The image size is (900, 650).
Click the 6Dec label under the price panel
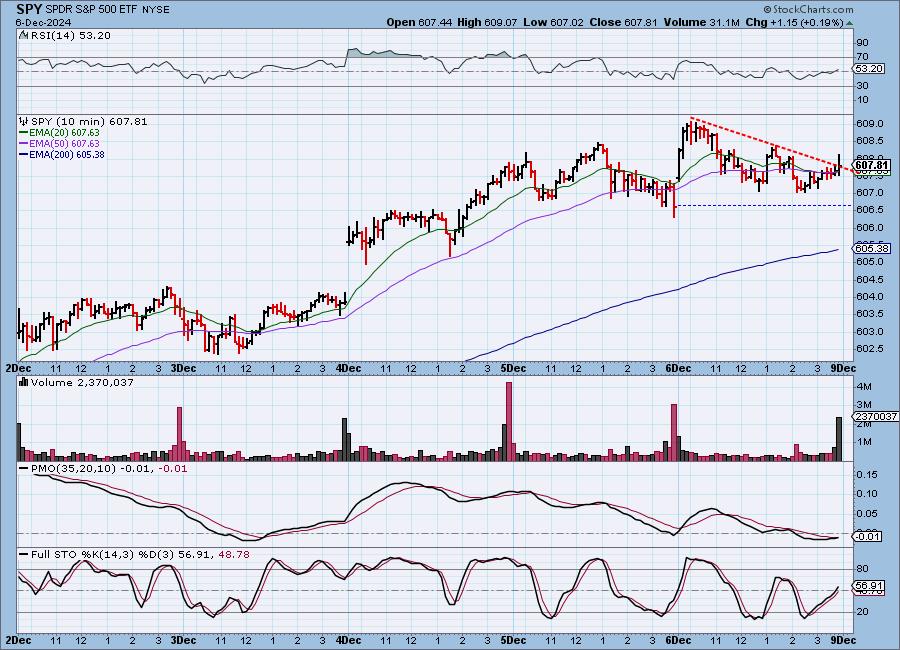(678, 368)
